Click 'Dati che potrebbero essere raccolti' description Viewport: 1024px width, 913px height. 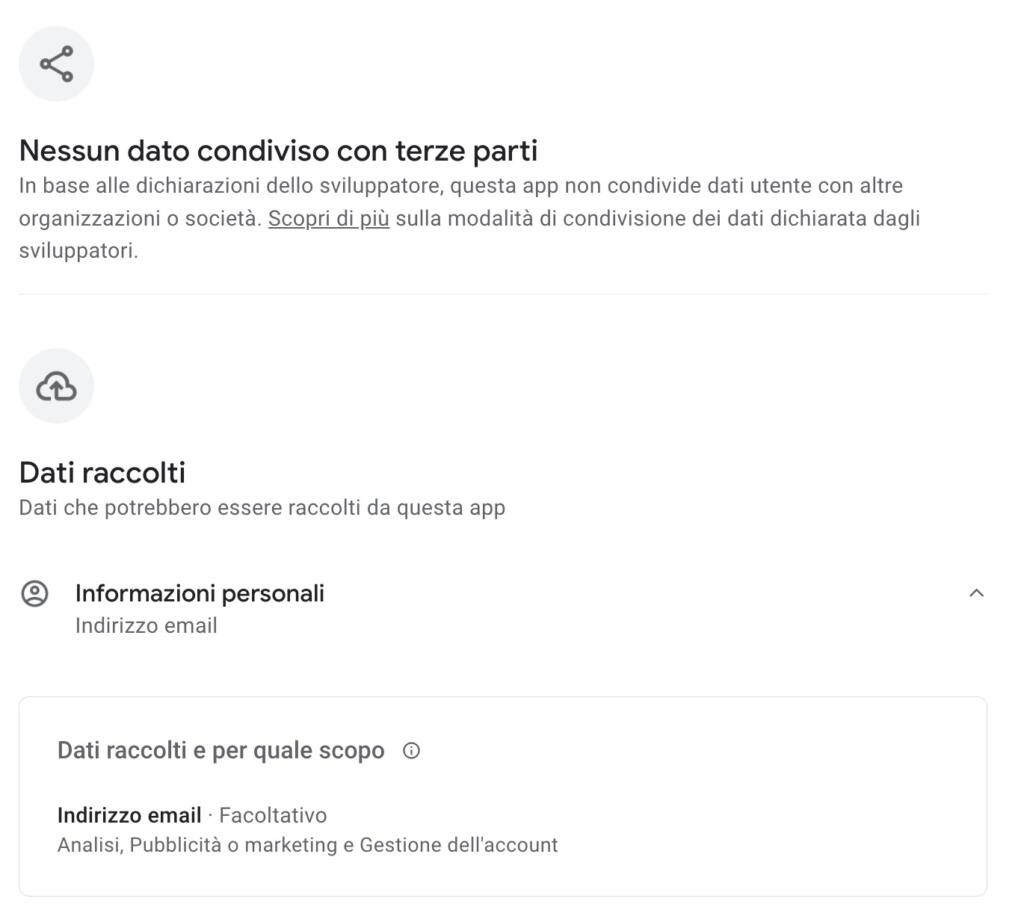262,508
